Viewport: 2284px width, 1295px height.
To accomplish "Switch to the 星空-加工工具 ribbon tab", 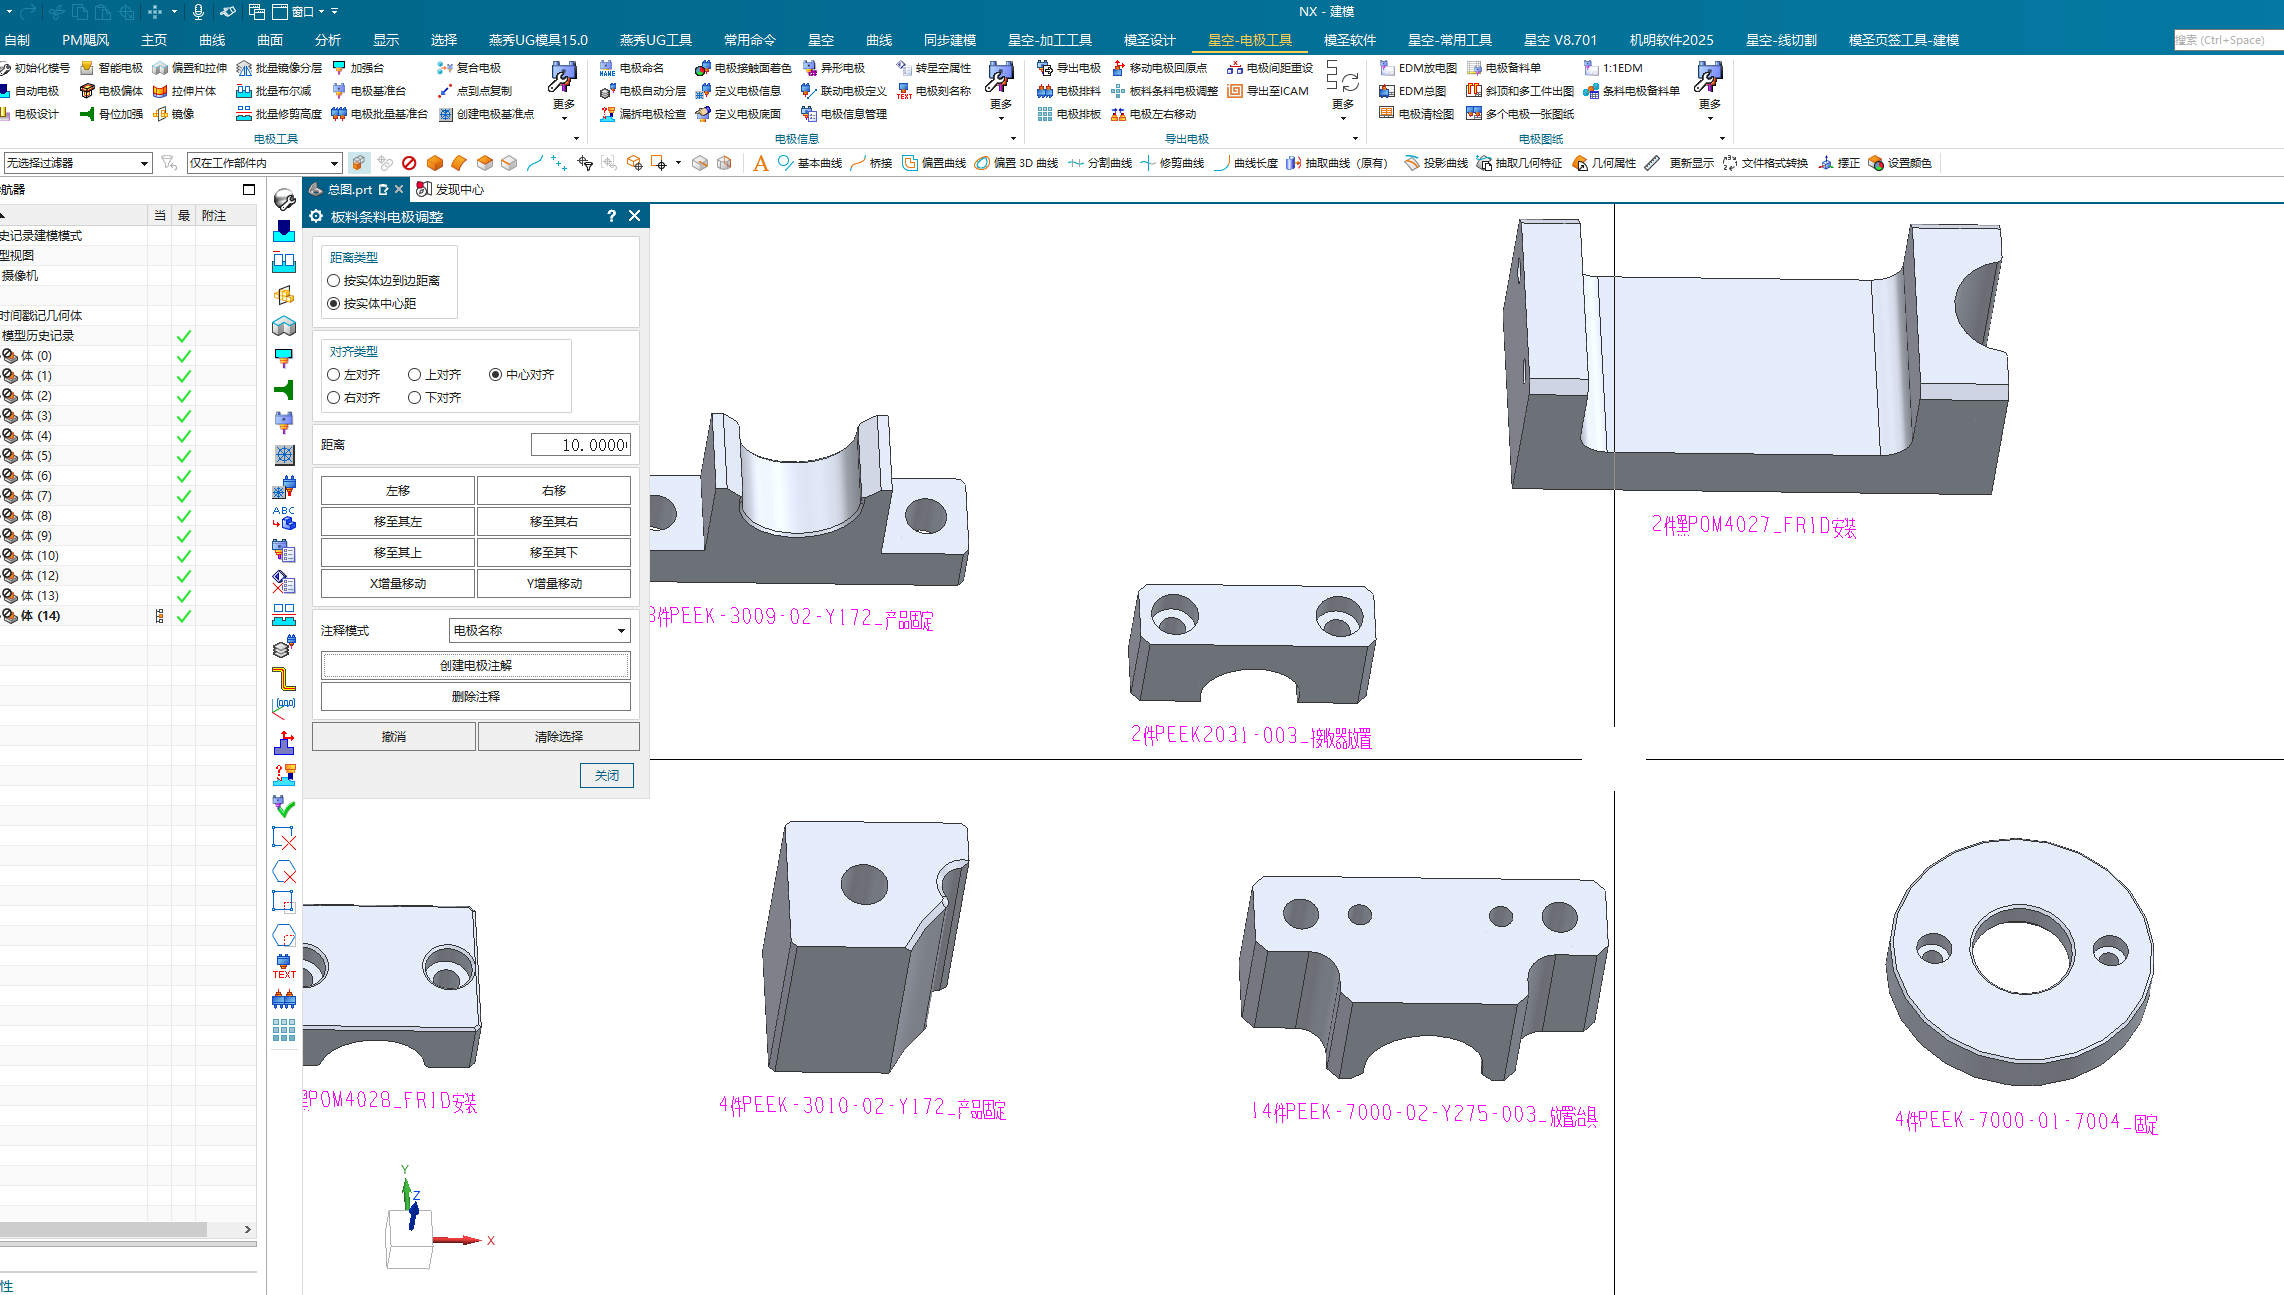I will point(1050,40).
